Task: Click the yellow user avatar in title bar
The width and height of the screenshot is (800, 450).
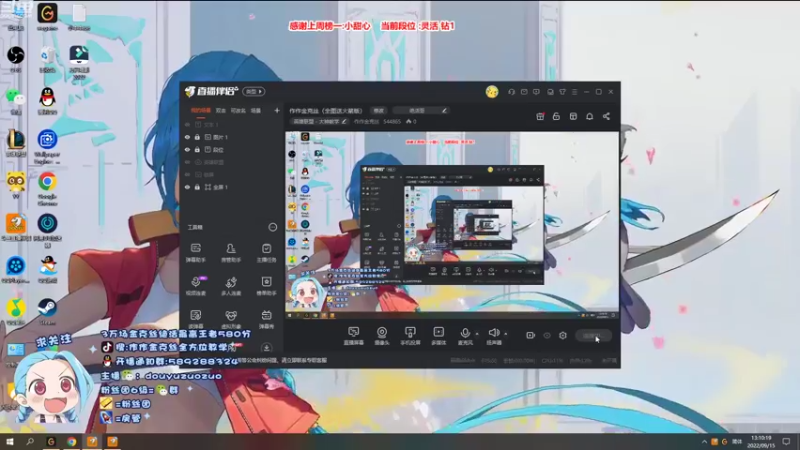Action: click(x=492, y=92)
